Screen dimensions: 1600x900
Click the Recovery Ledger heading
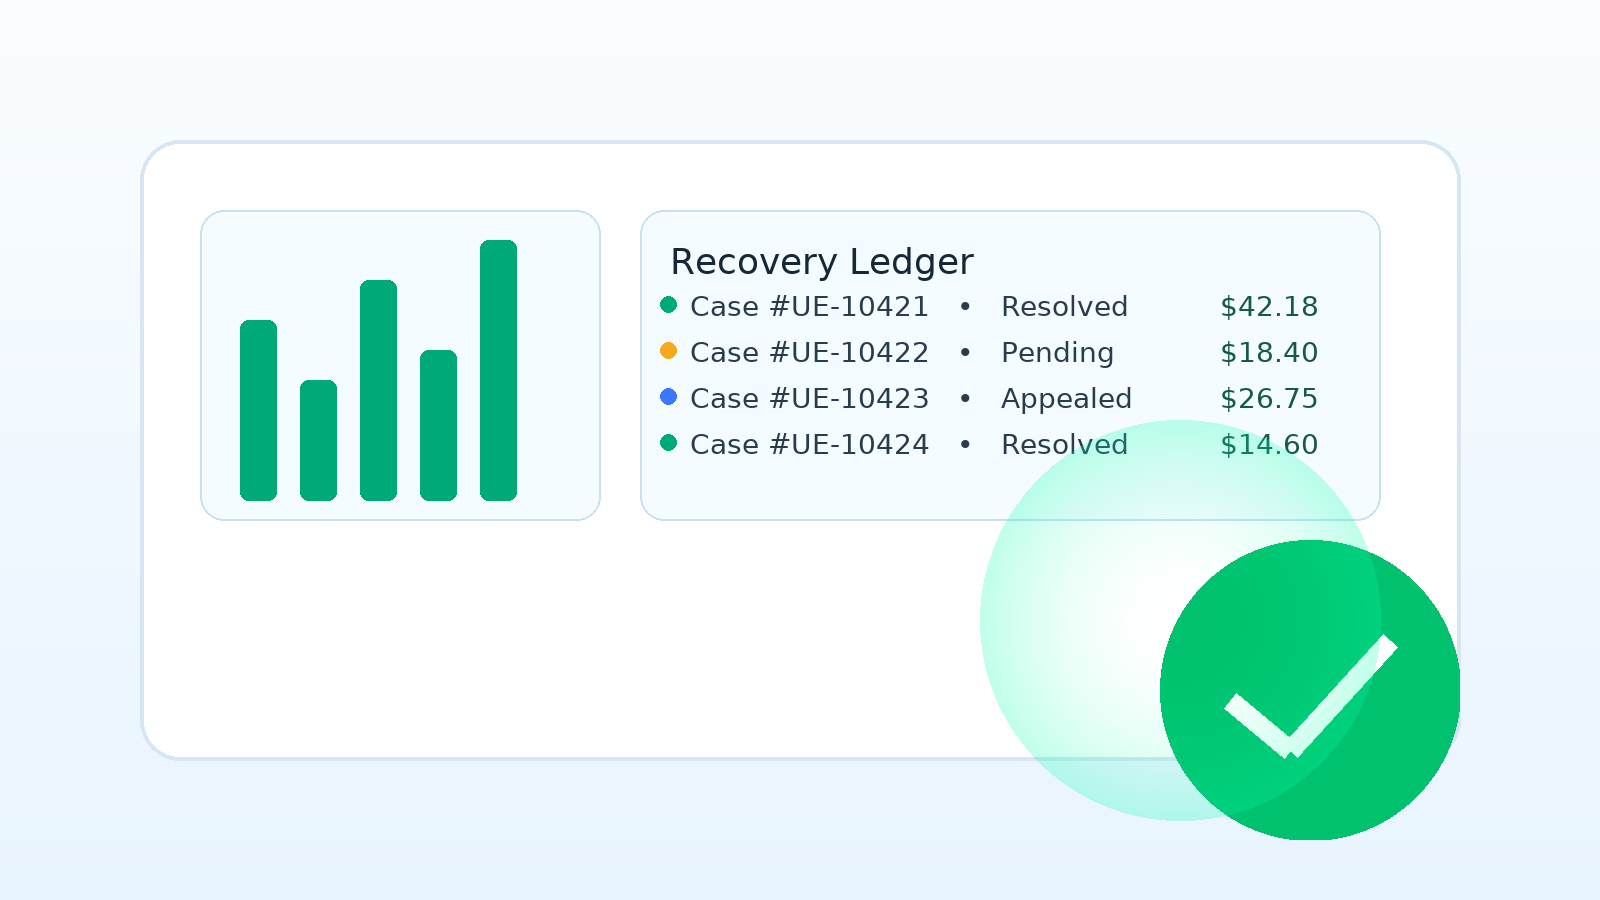pos(821,262)
